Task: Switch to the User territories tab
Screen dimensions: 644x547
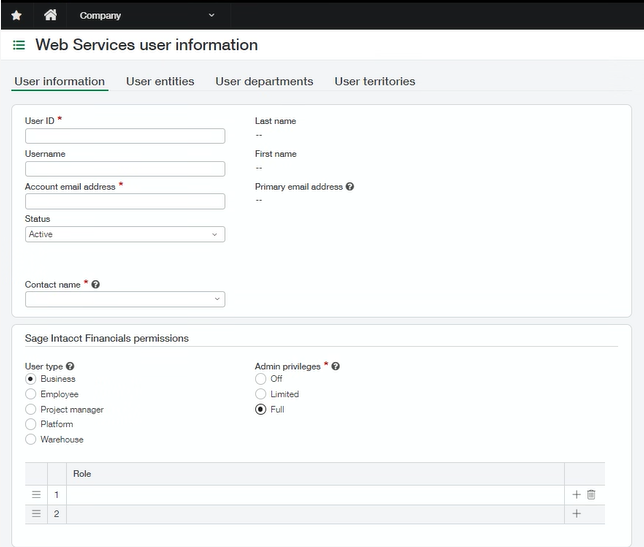Action: [x=375, y=81]
